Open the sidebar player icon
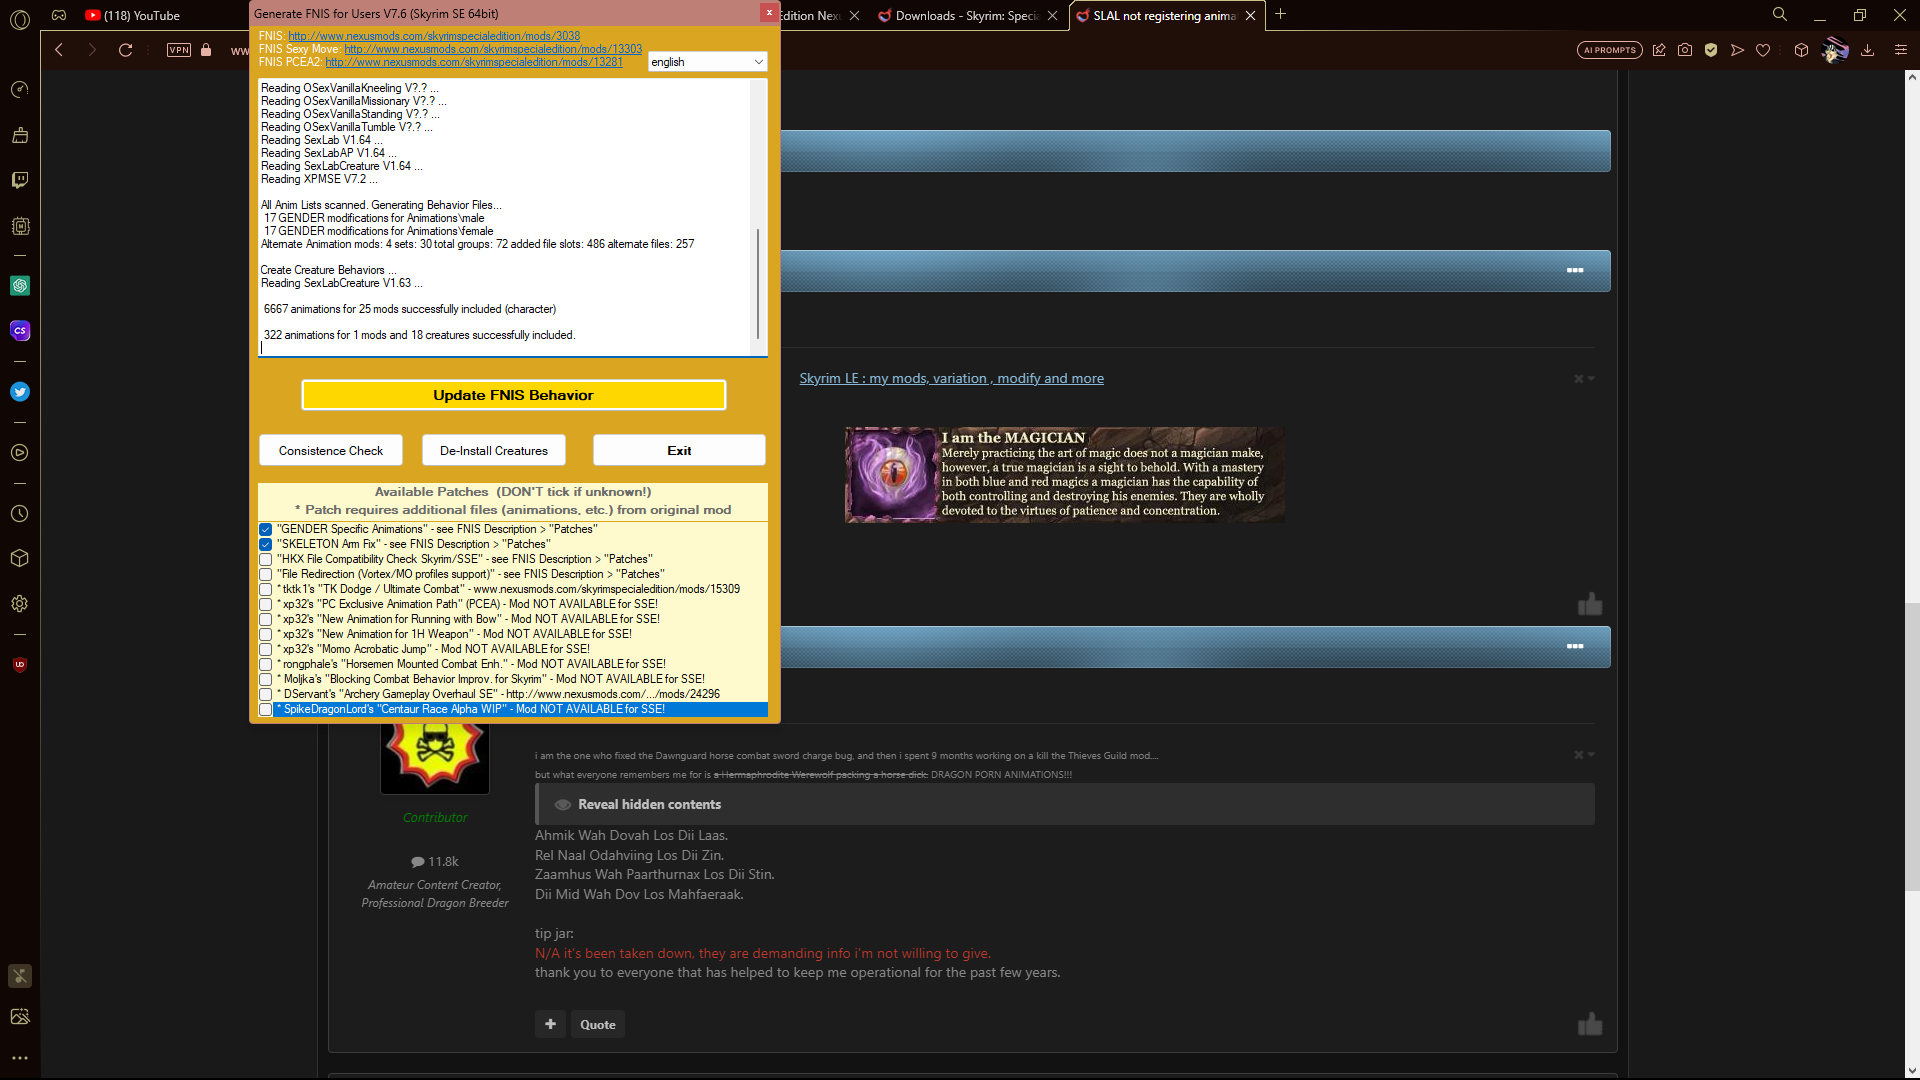This screenshot has height=1080, width=1920. (20, 452)
